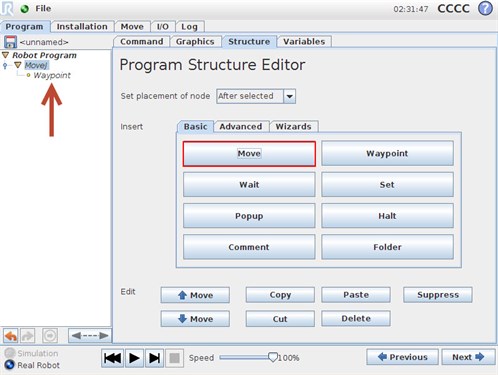This screenshot has width=498, height=375.
Task: Insert a Waypoint node
Action: pyautogui.click(x=387, y=153)
